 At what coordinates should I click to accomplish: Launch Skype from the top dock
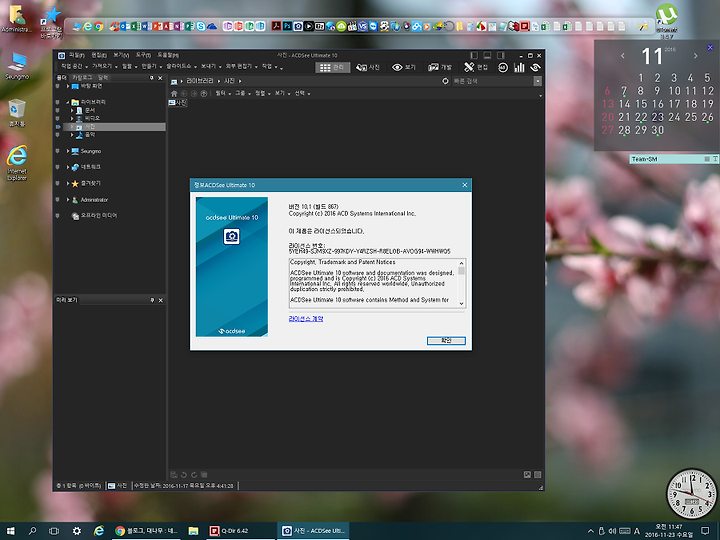click(x=201, y=27)
